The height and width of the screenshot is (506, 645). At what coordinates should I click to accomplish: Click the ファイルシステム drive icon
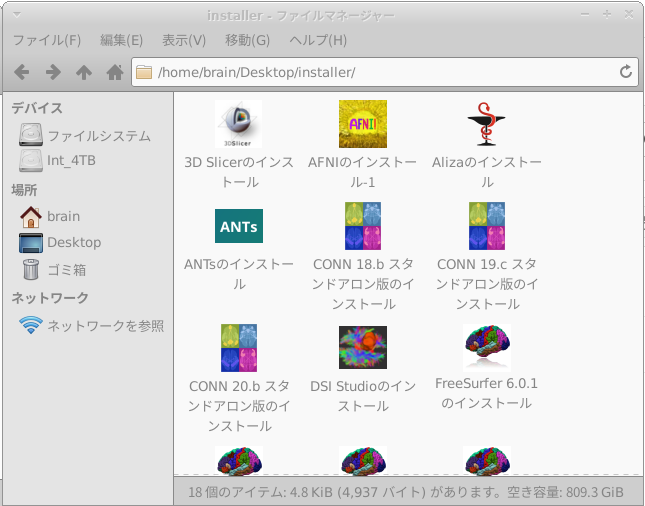coord(30,135)
